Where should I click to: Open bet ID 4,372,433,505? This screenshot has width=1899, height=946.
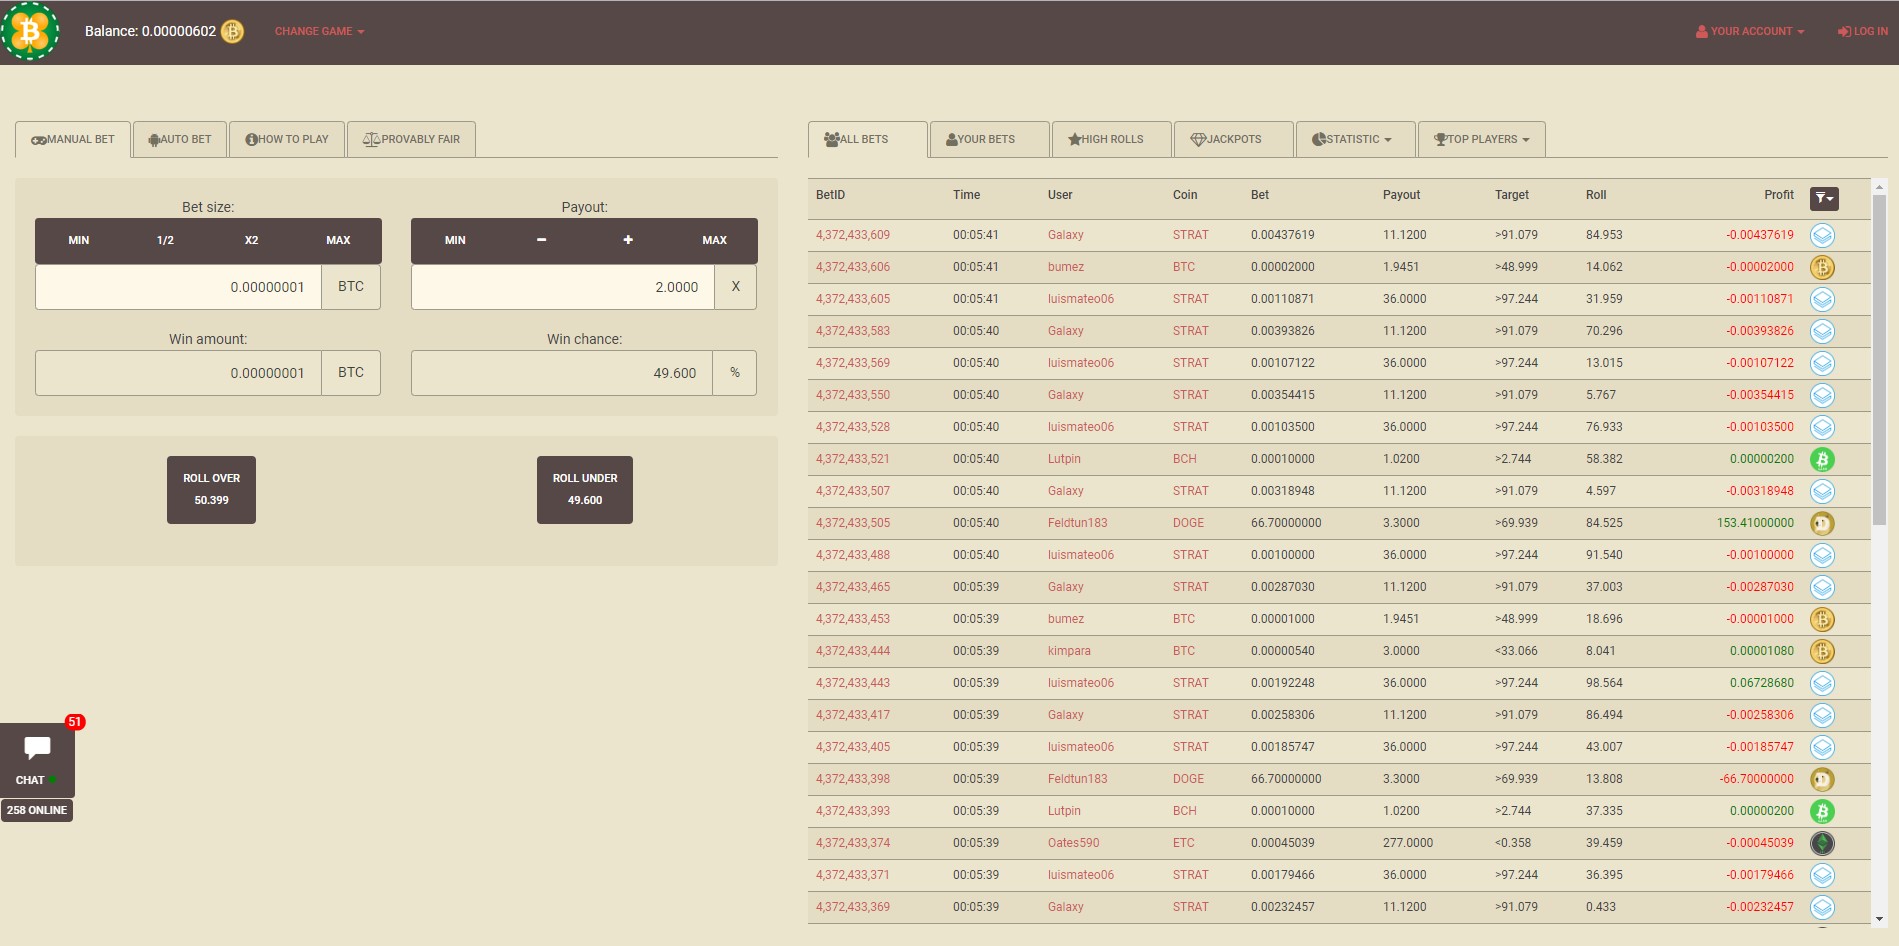point(853,523)
